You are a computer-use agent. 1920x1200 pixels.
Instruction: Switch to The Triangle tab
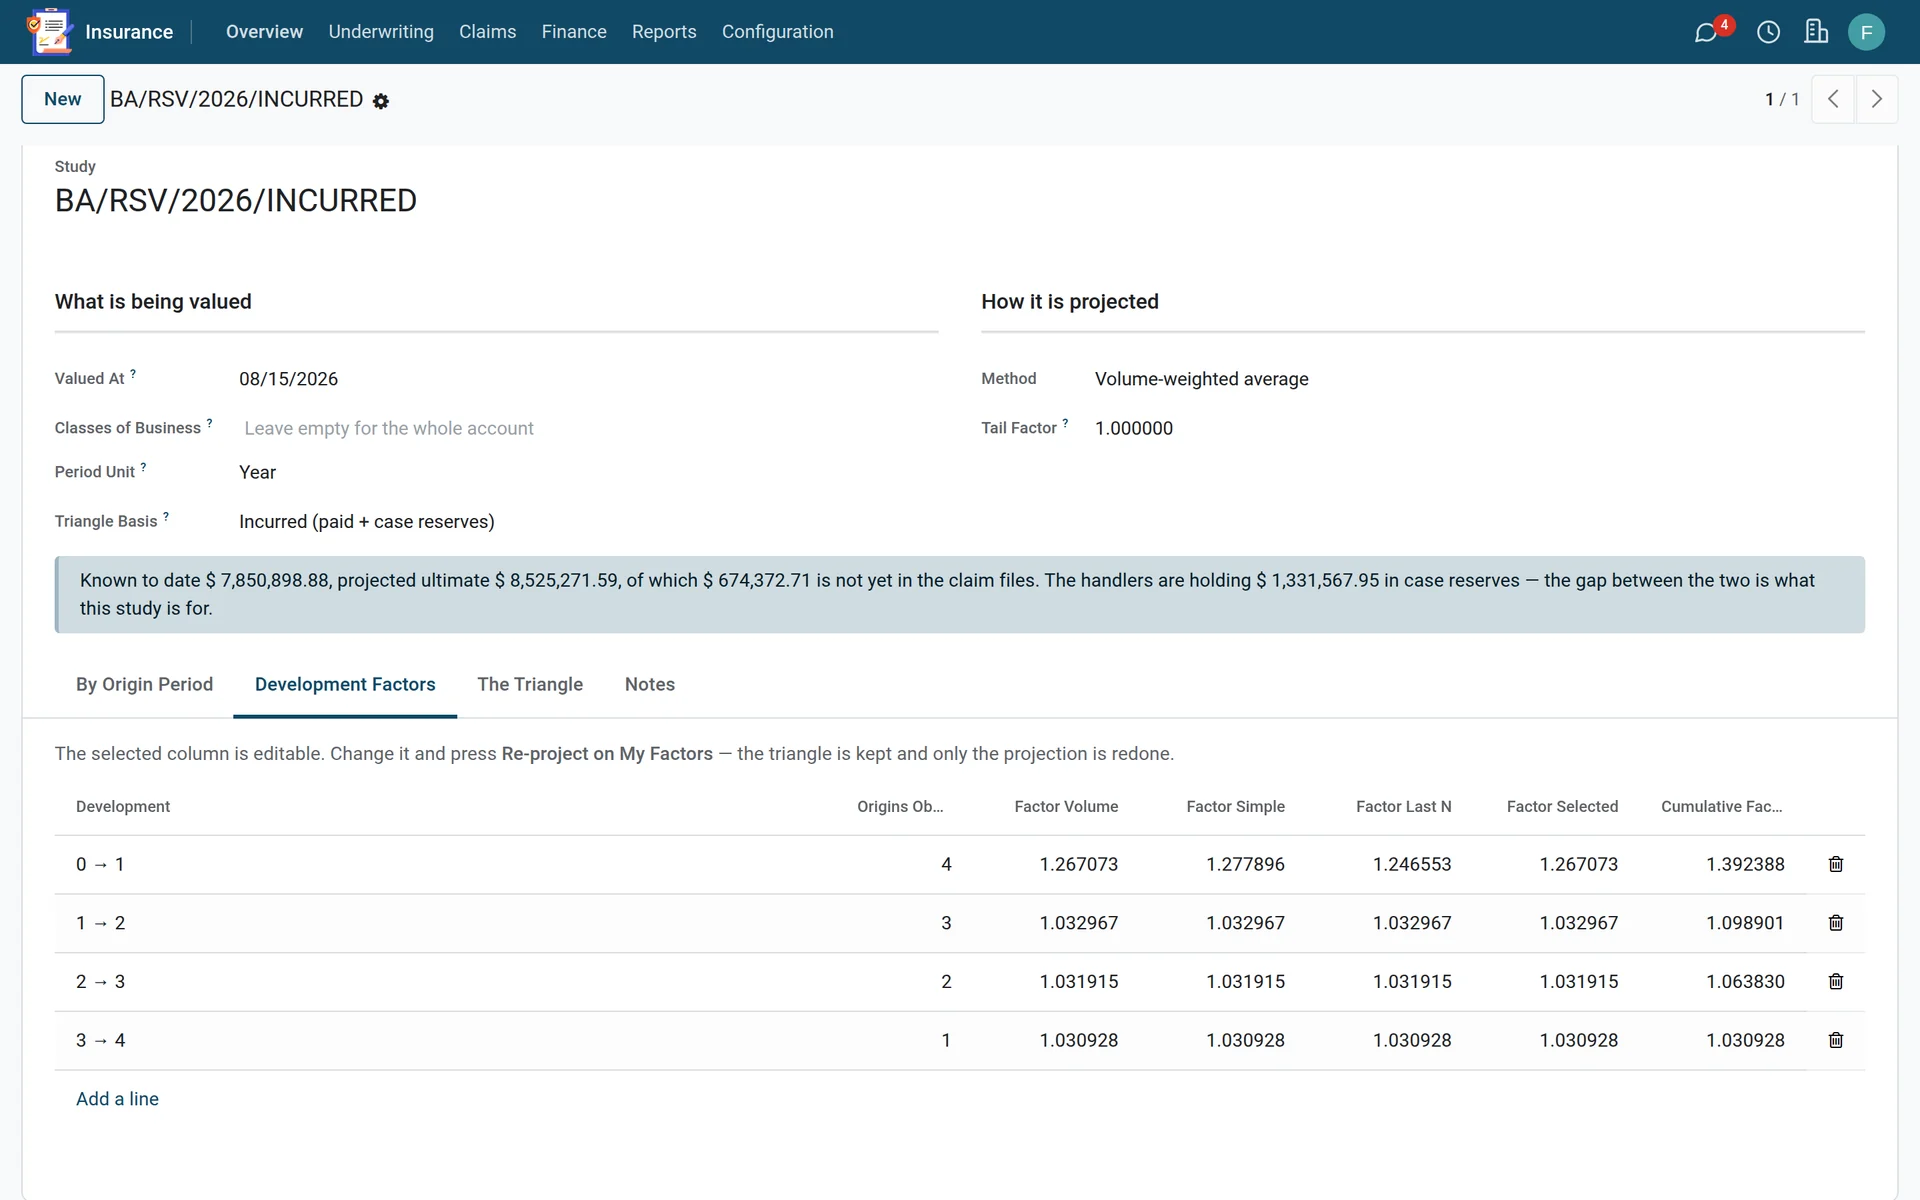point(530,684)
